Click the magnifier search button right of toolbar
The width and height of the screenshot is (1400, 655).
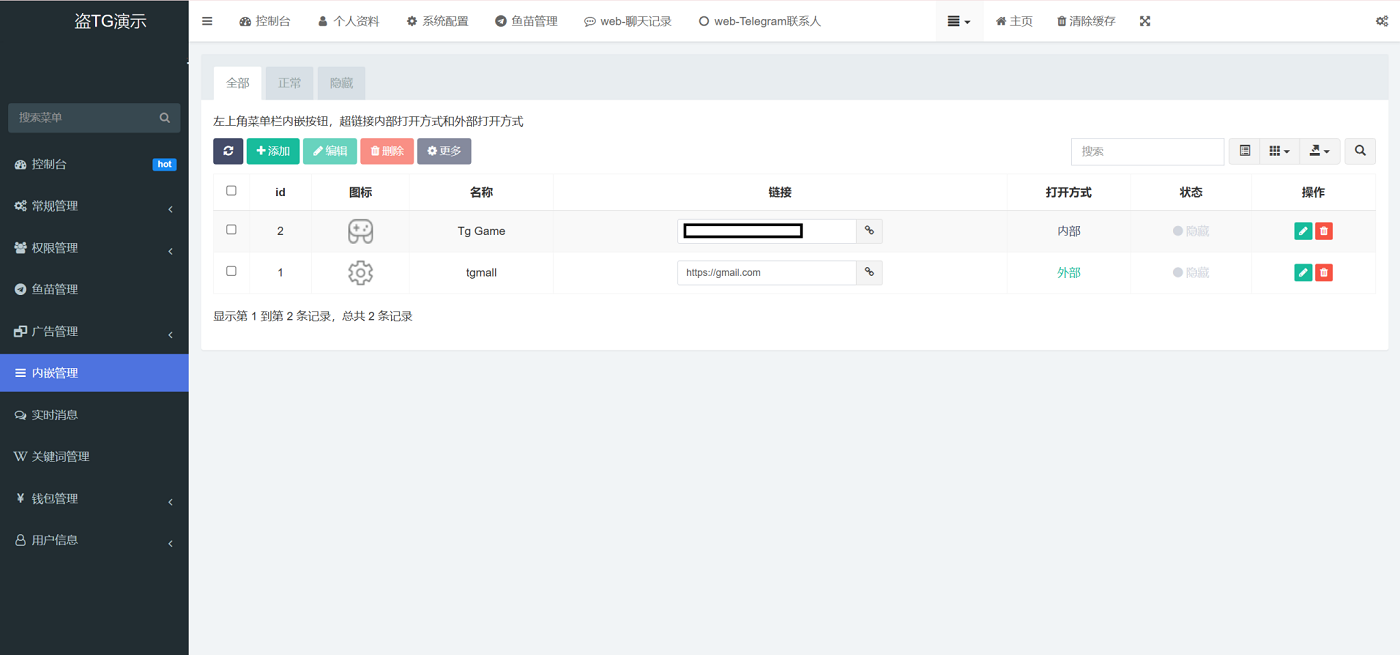tap(1360, 151)
